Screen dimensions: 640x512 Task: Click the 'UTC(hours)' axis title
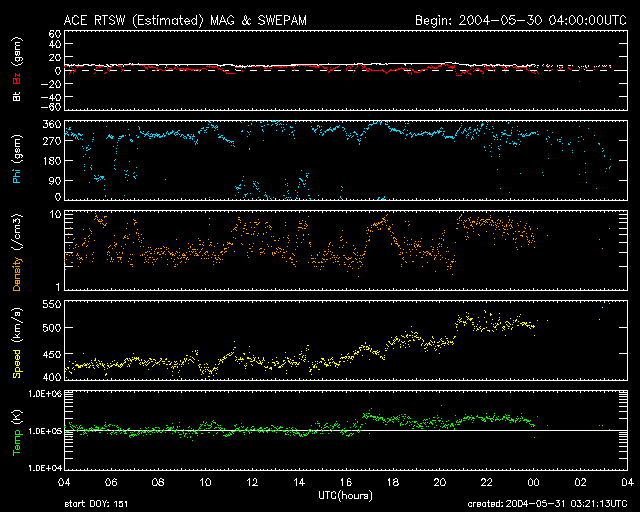pyautogui.click(x=346, y=496)
